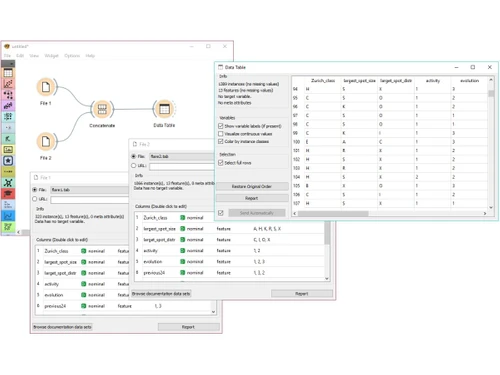Select the File radio button in File 1 window

pos(35,190)
